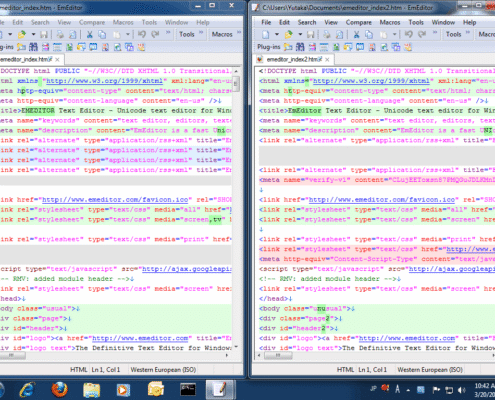Click first folder plug-in icon in right window
Image resolution: width=495 pixels, height=400 pixels.
[x=288, y=47]
